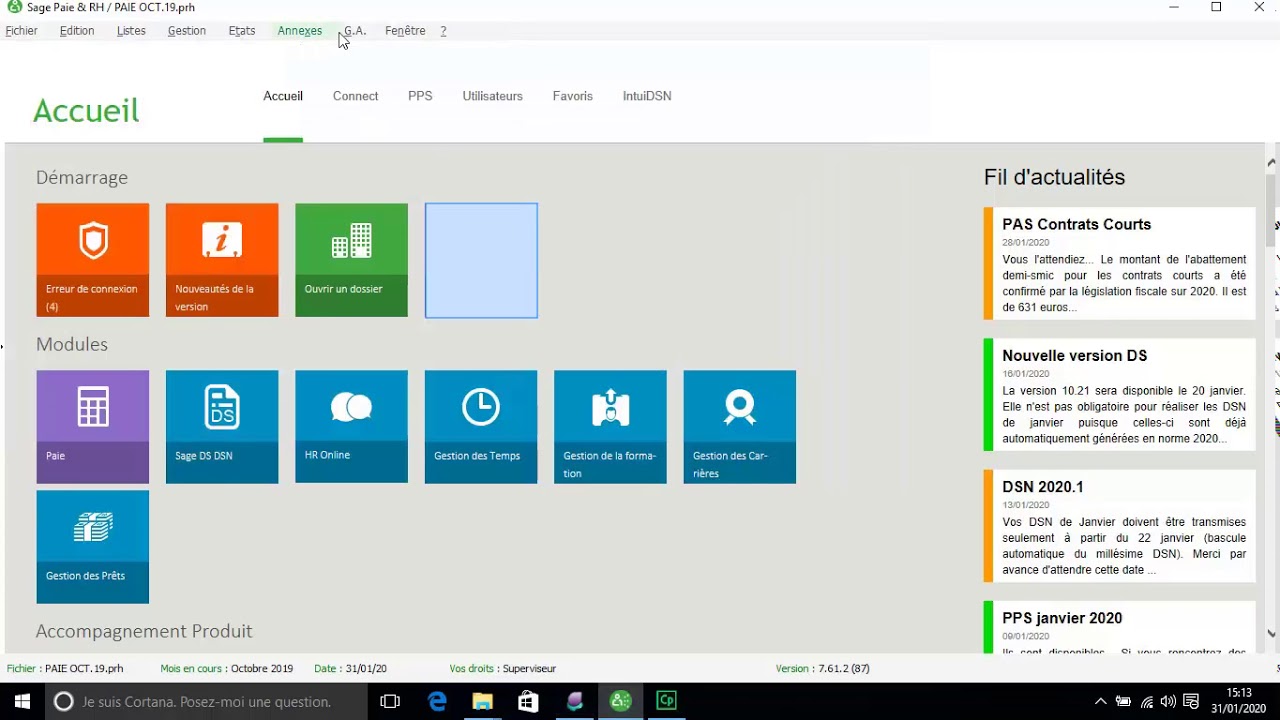
Task: Switch to the Accueil tab
Action: pos(283,96)
